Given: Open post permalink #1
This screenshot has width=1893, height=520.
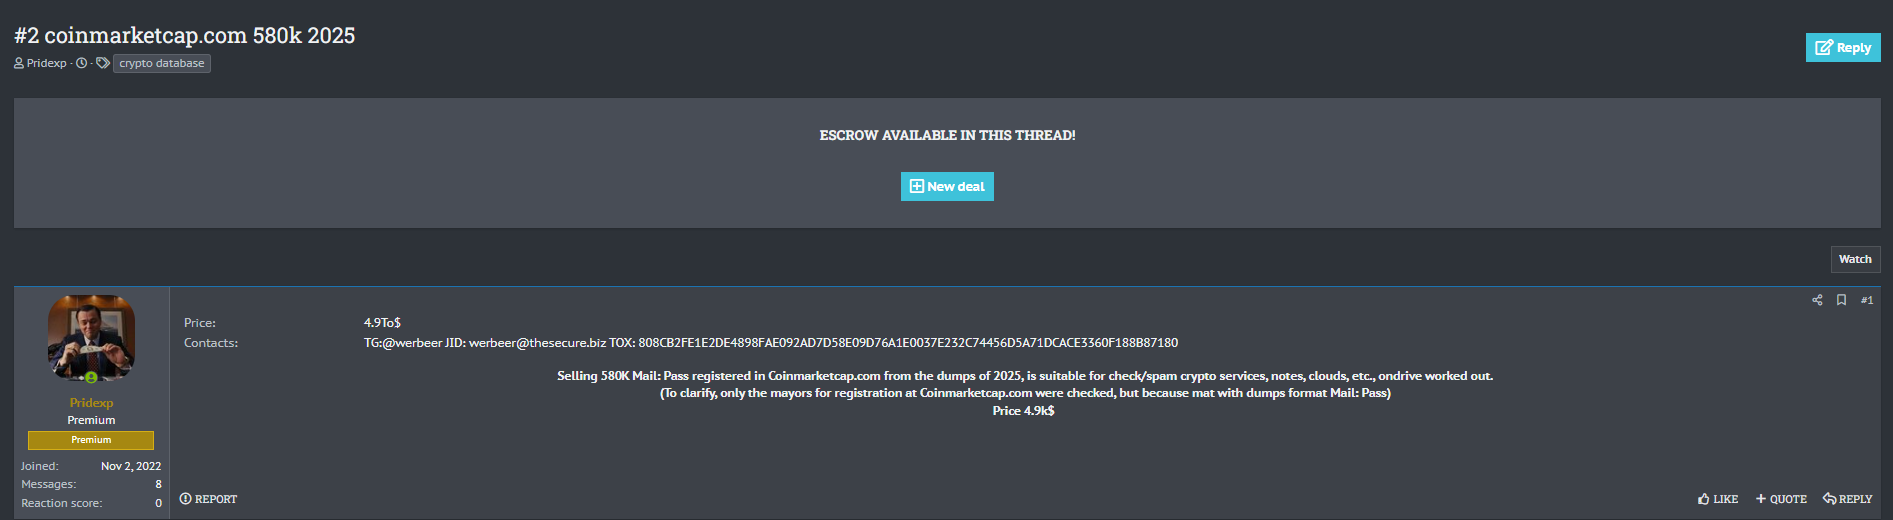Looking at the screenshot, I should pyautogui.click(x=1867, y=300).
